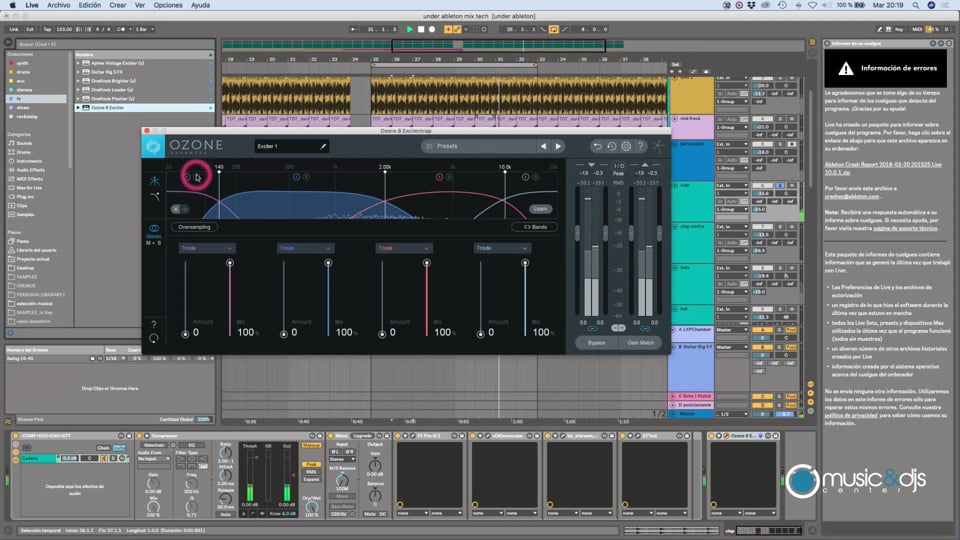Click Ozone help question mark in header
The height and width of the screenshot is (540, 960).
(x=640, y=146)
